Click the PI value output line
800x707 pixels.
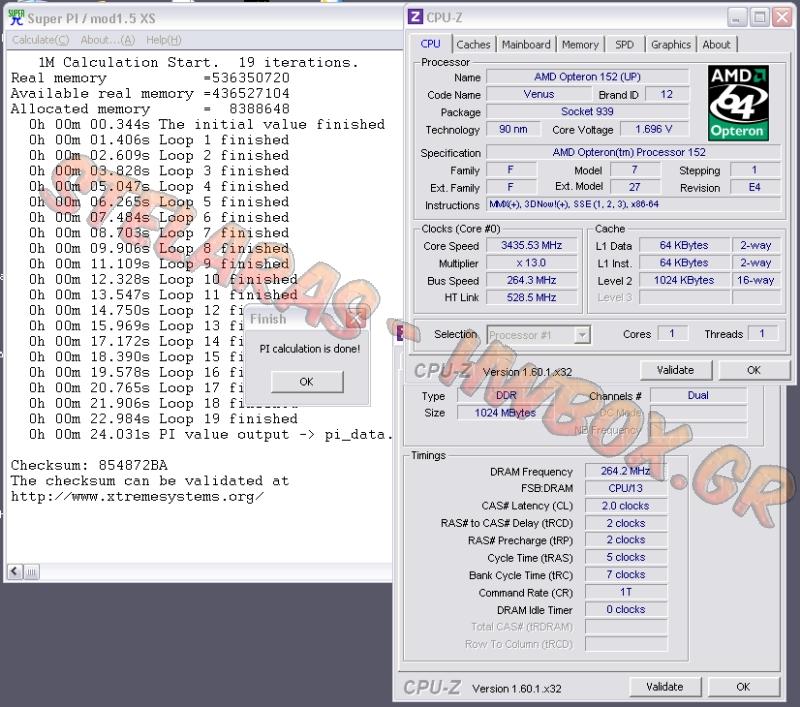tap(211, 435)
